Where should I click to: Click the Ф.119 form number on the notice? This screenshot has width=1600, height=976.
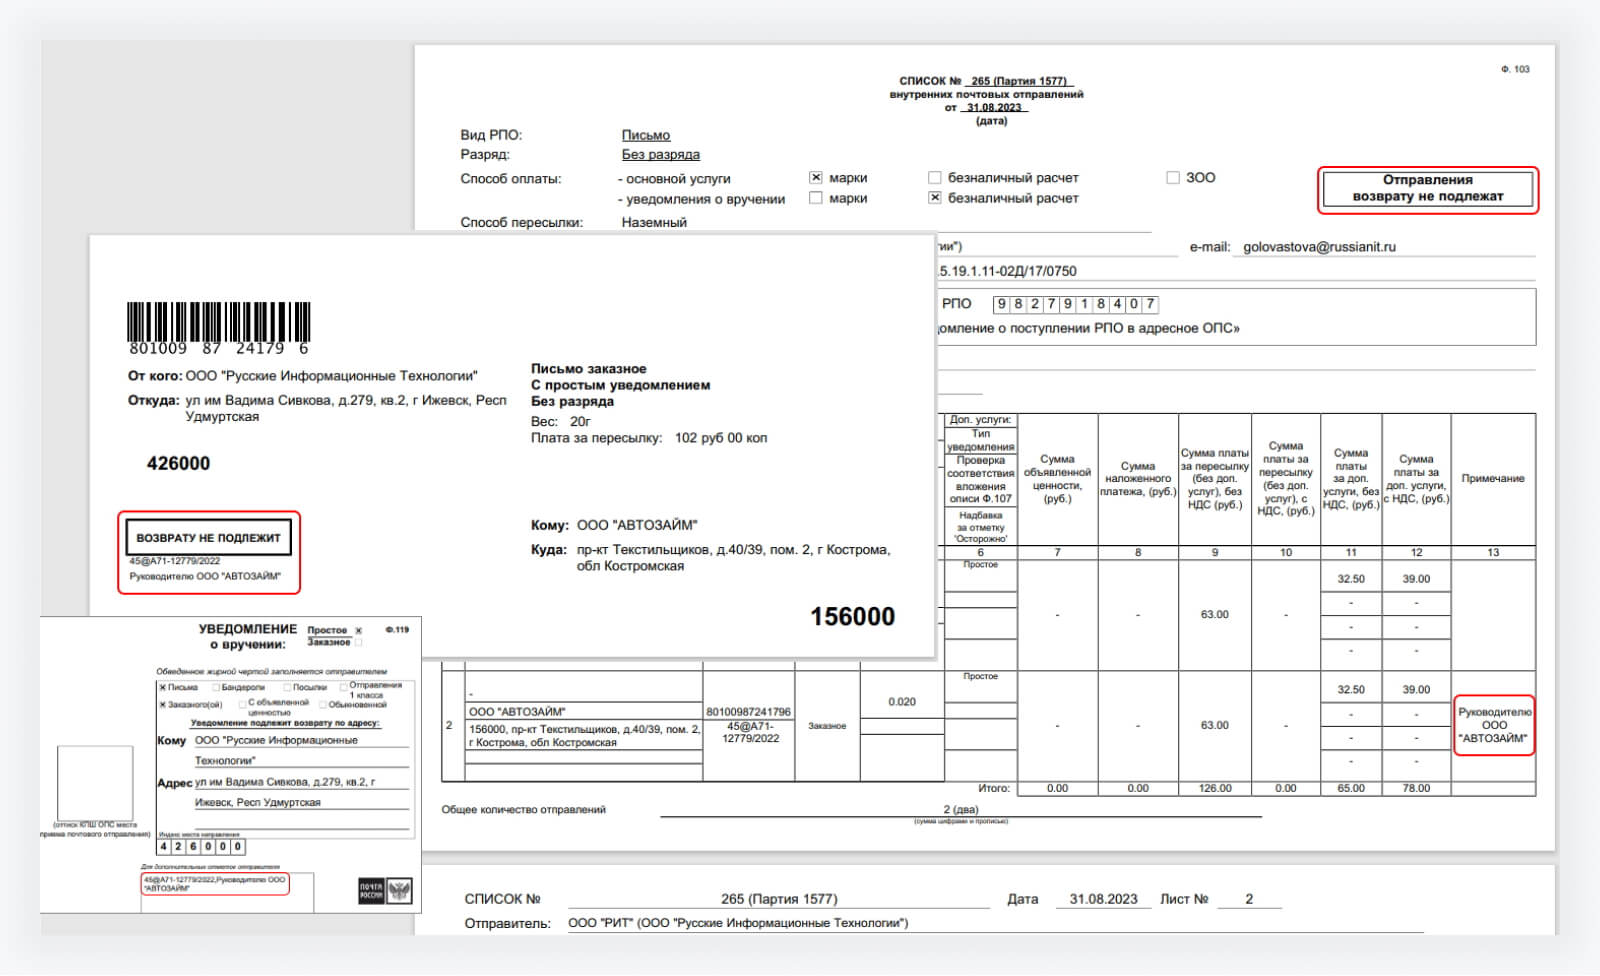tap(398, 630)
